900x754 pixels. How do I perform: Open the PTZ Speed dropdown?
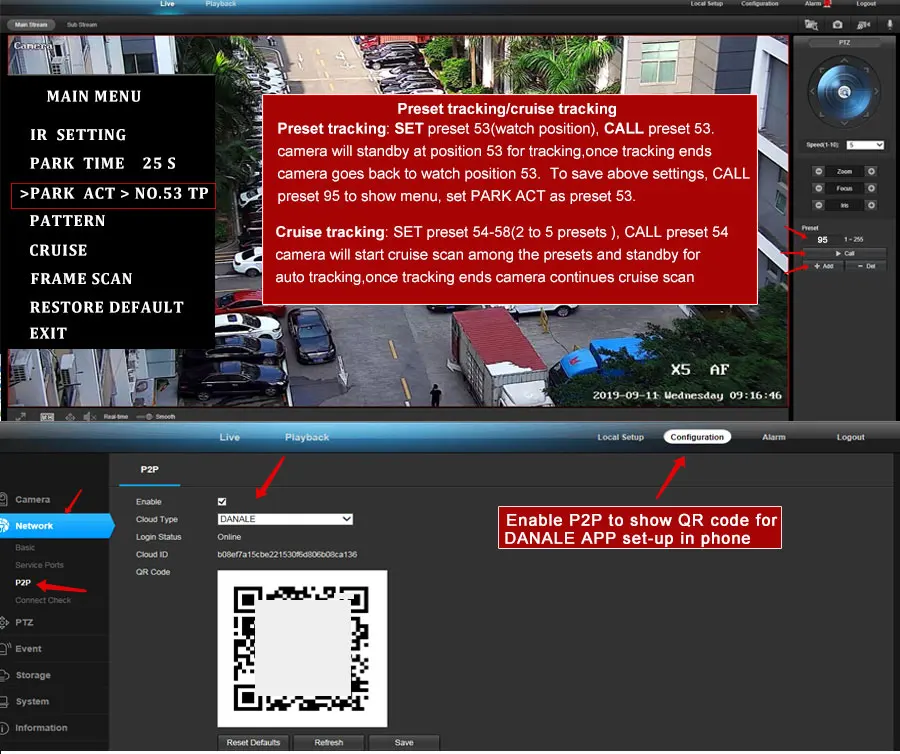pyautogui.click(x=865, y=145)
